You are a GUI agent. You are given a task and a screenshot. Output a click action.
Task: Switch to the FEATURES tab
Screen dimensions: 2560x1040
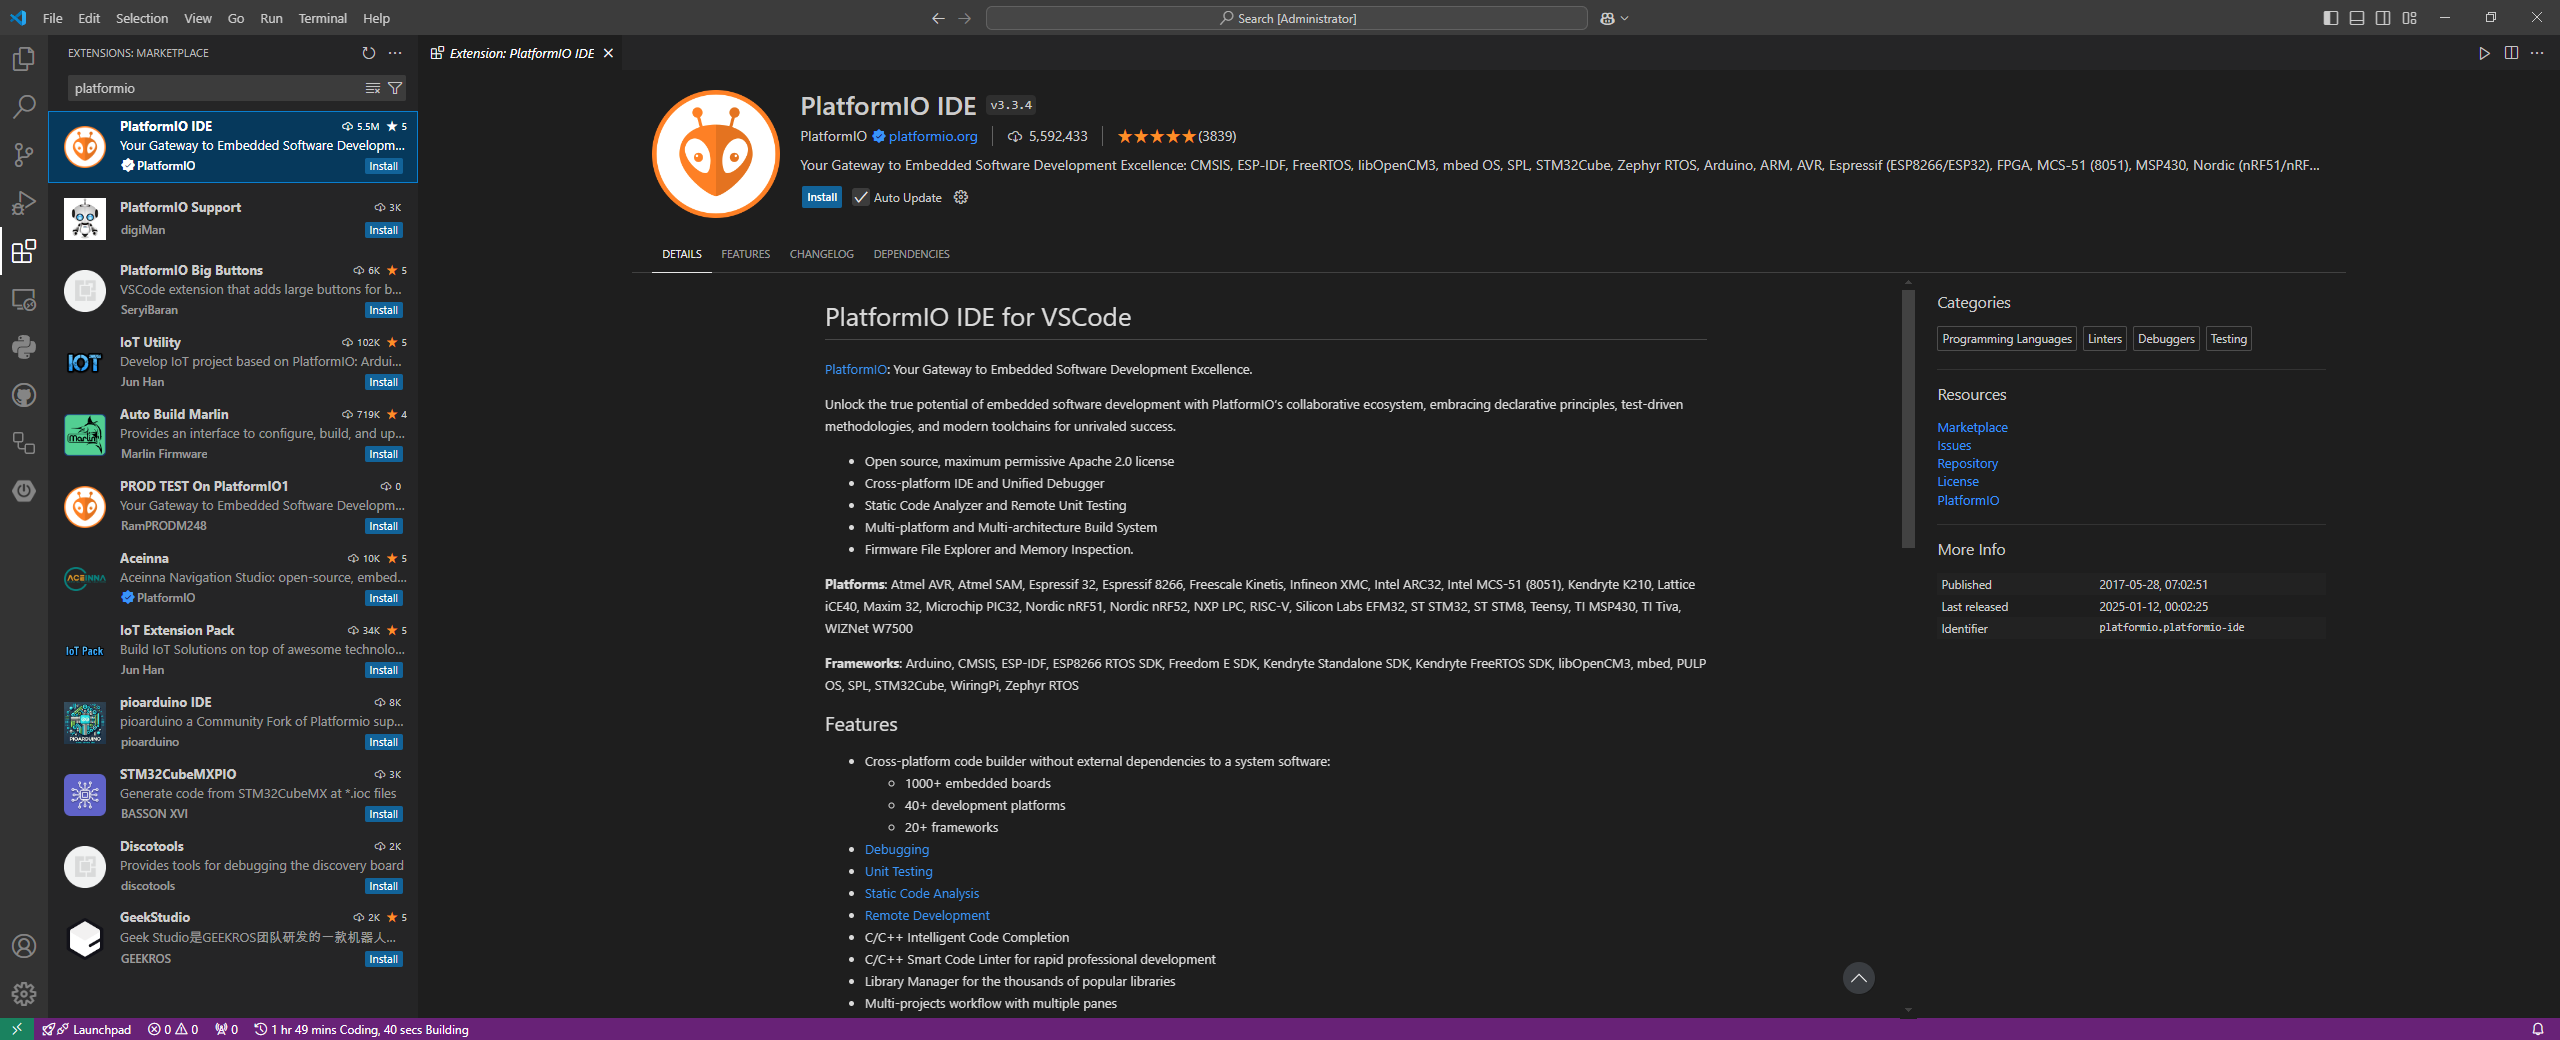746,254
